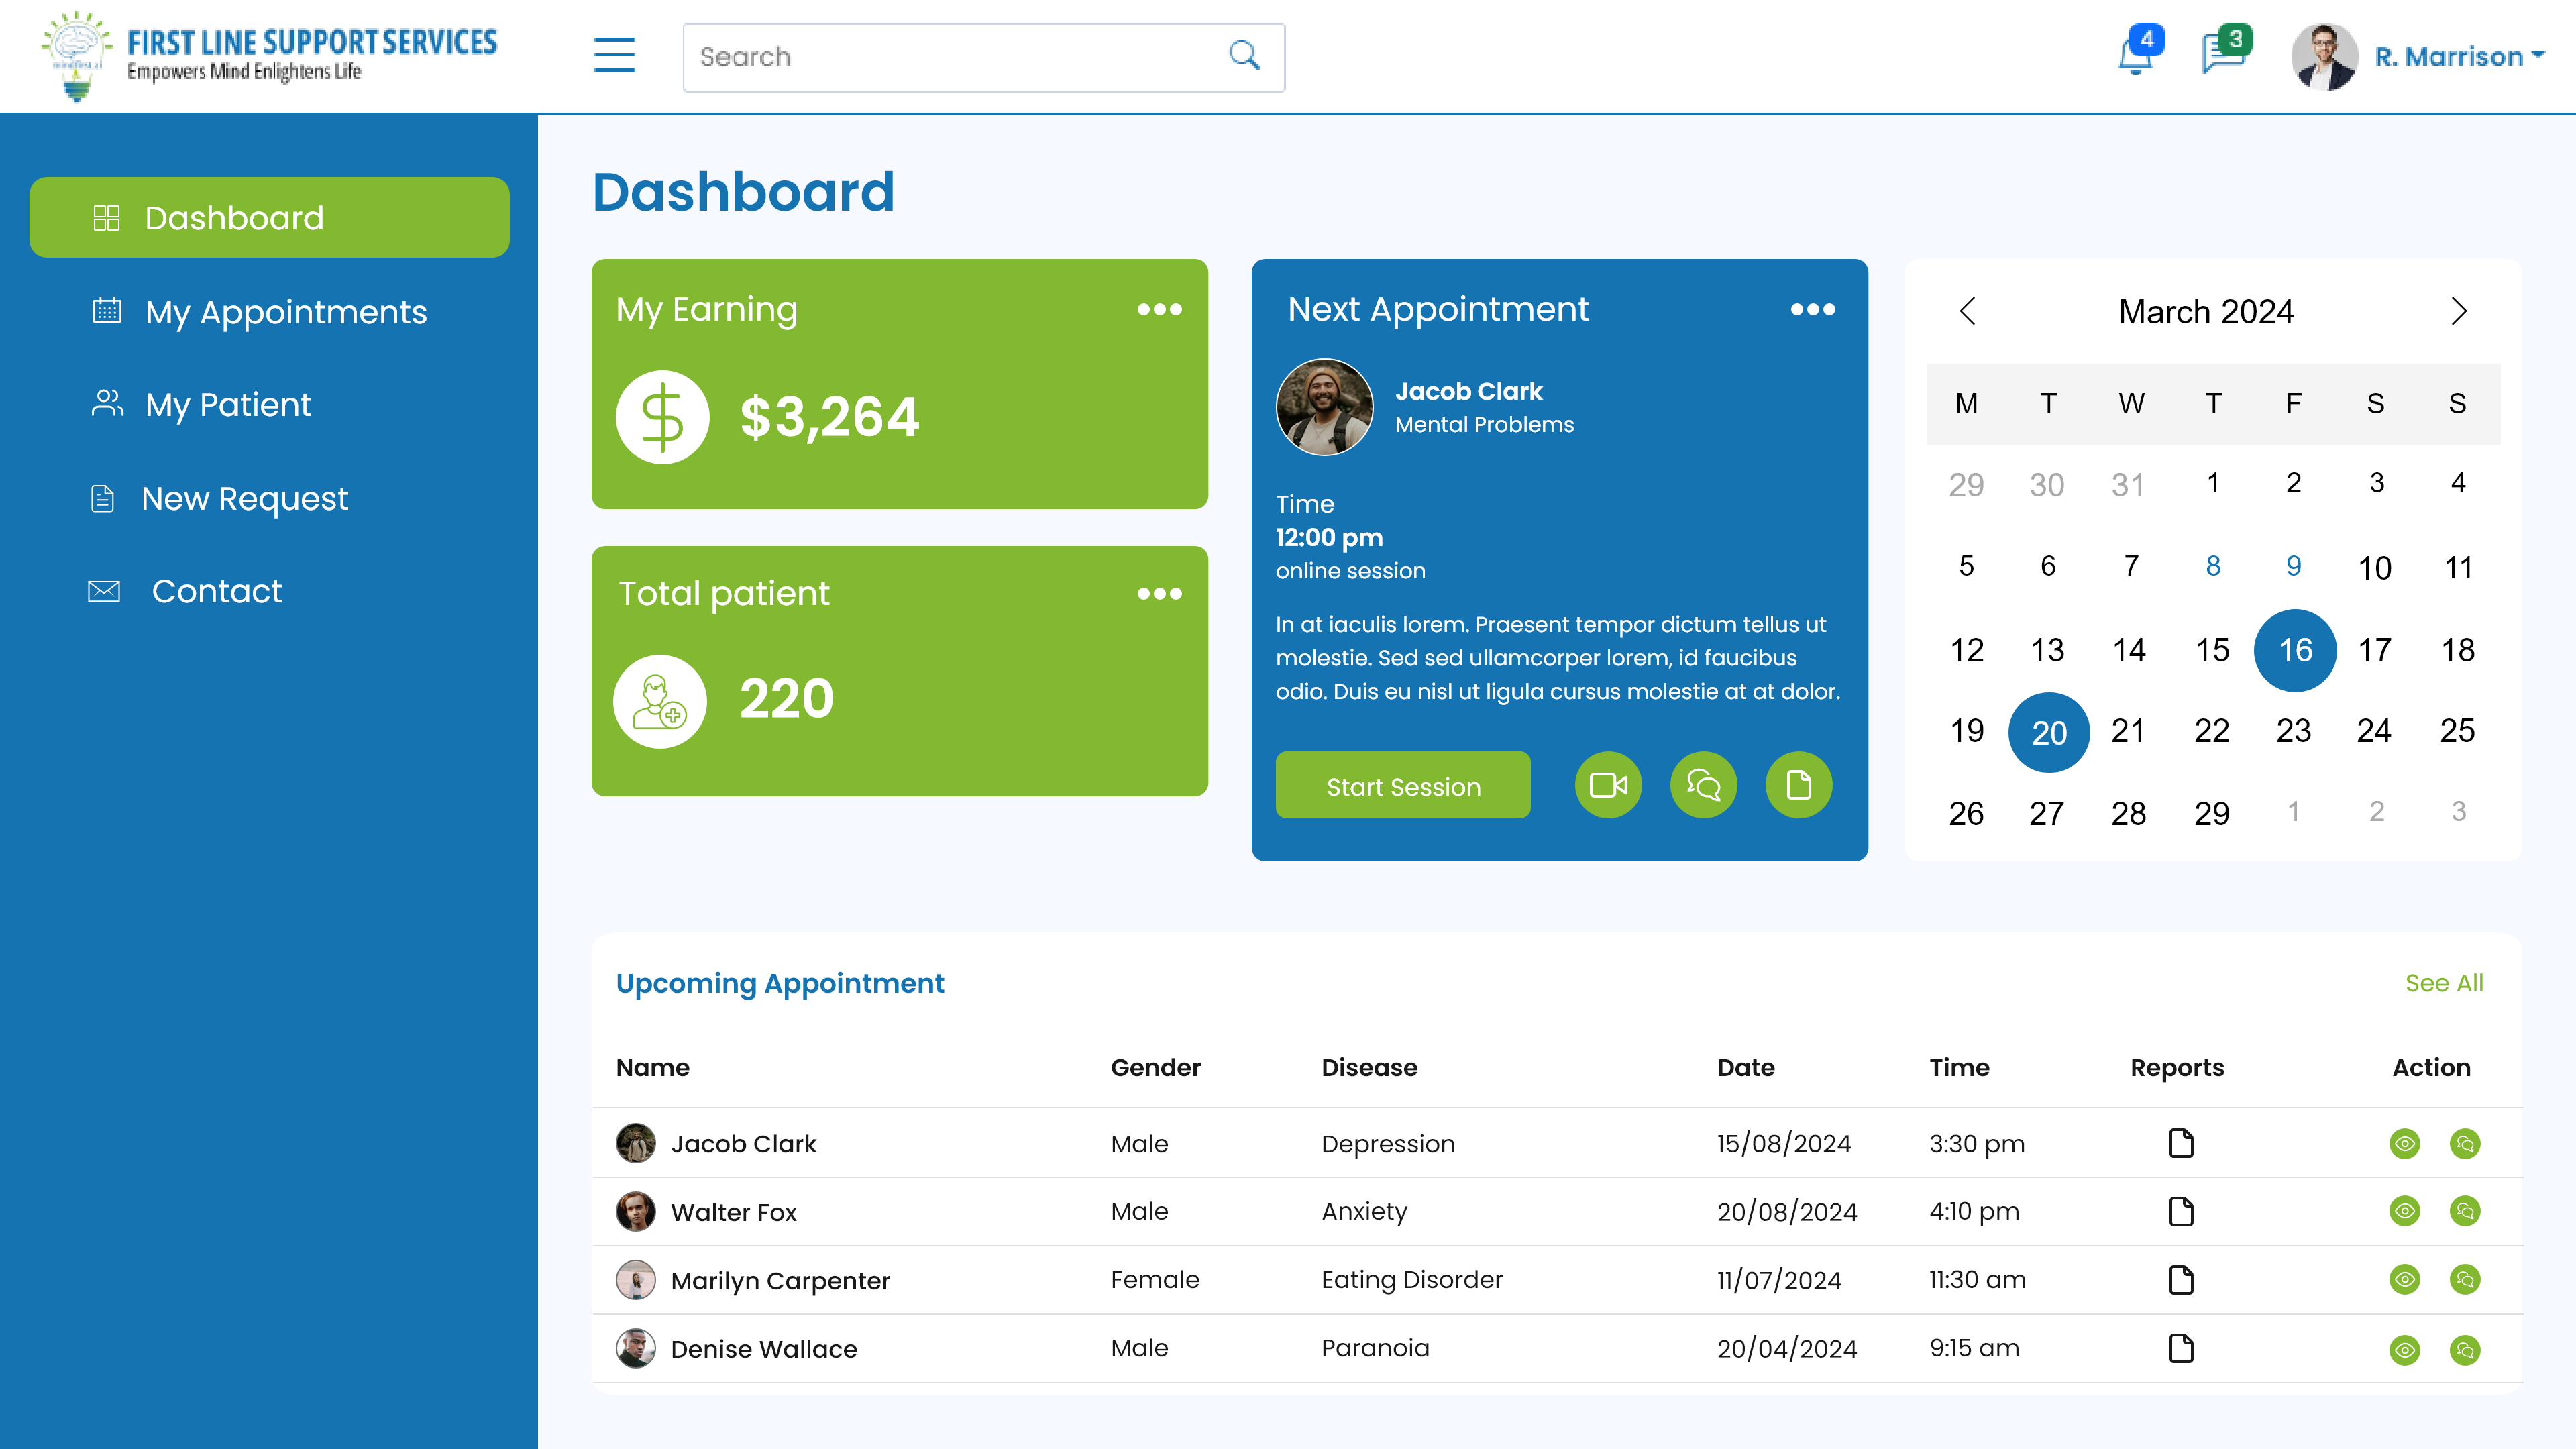
Task: Chat with Jacob Clark from table row
Action: point(2465,1143)
